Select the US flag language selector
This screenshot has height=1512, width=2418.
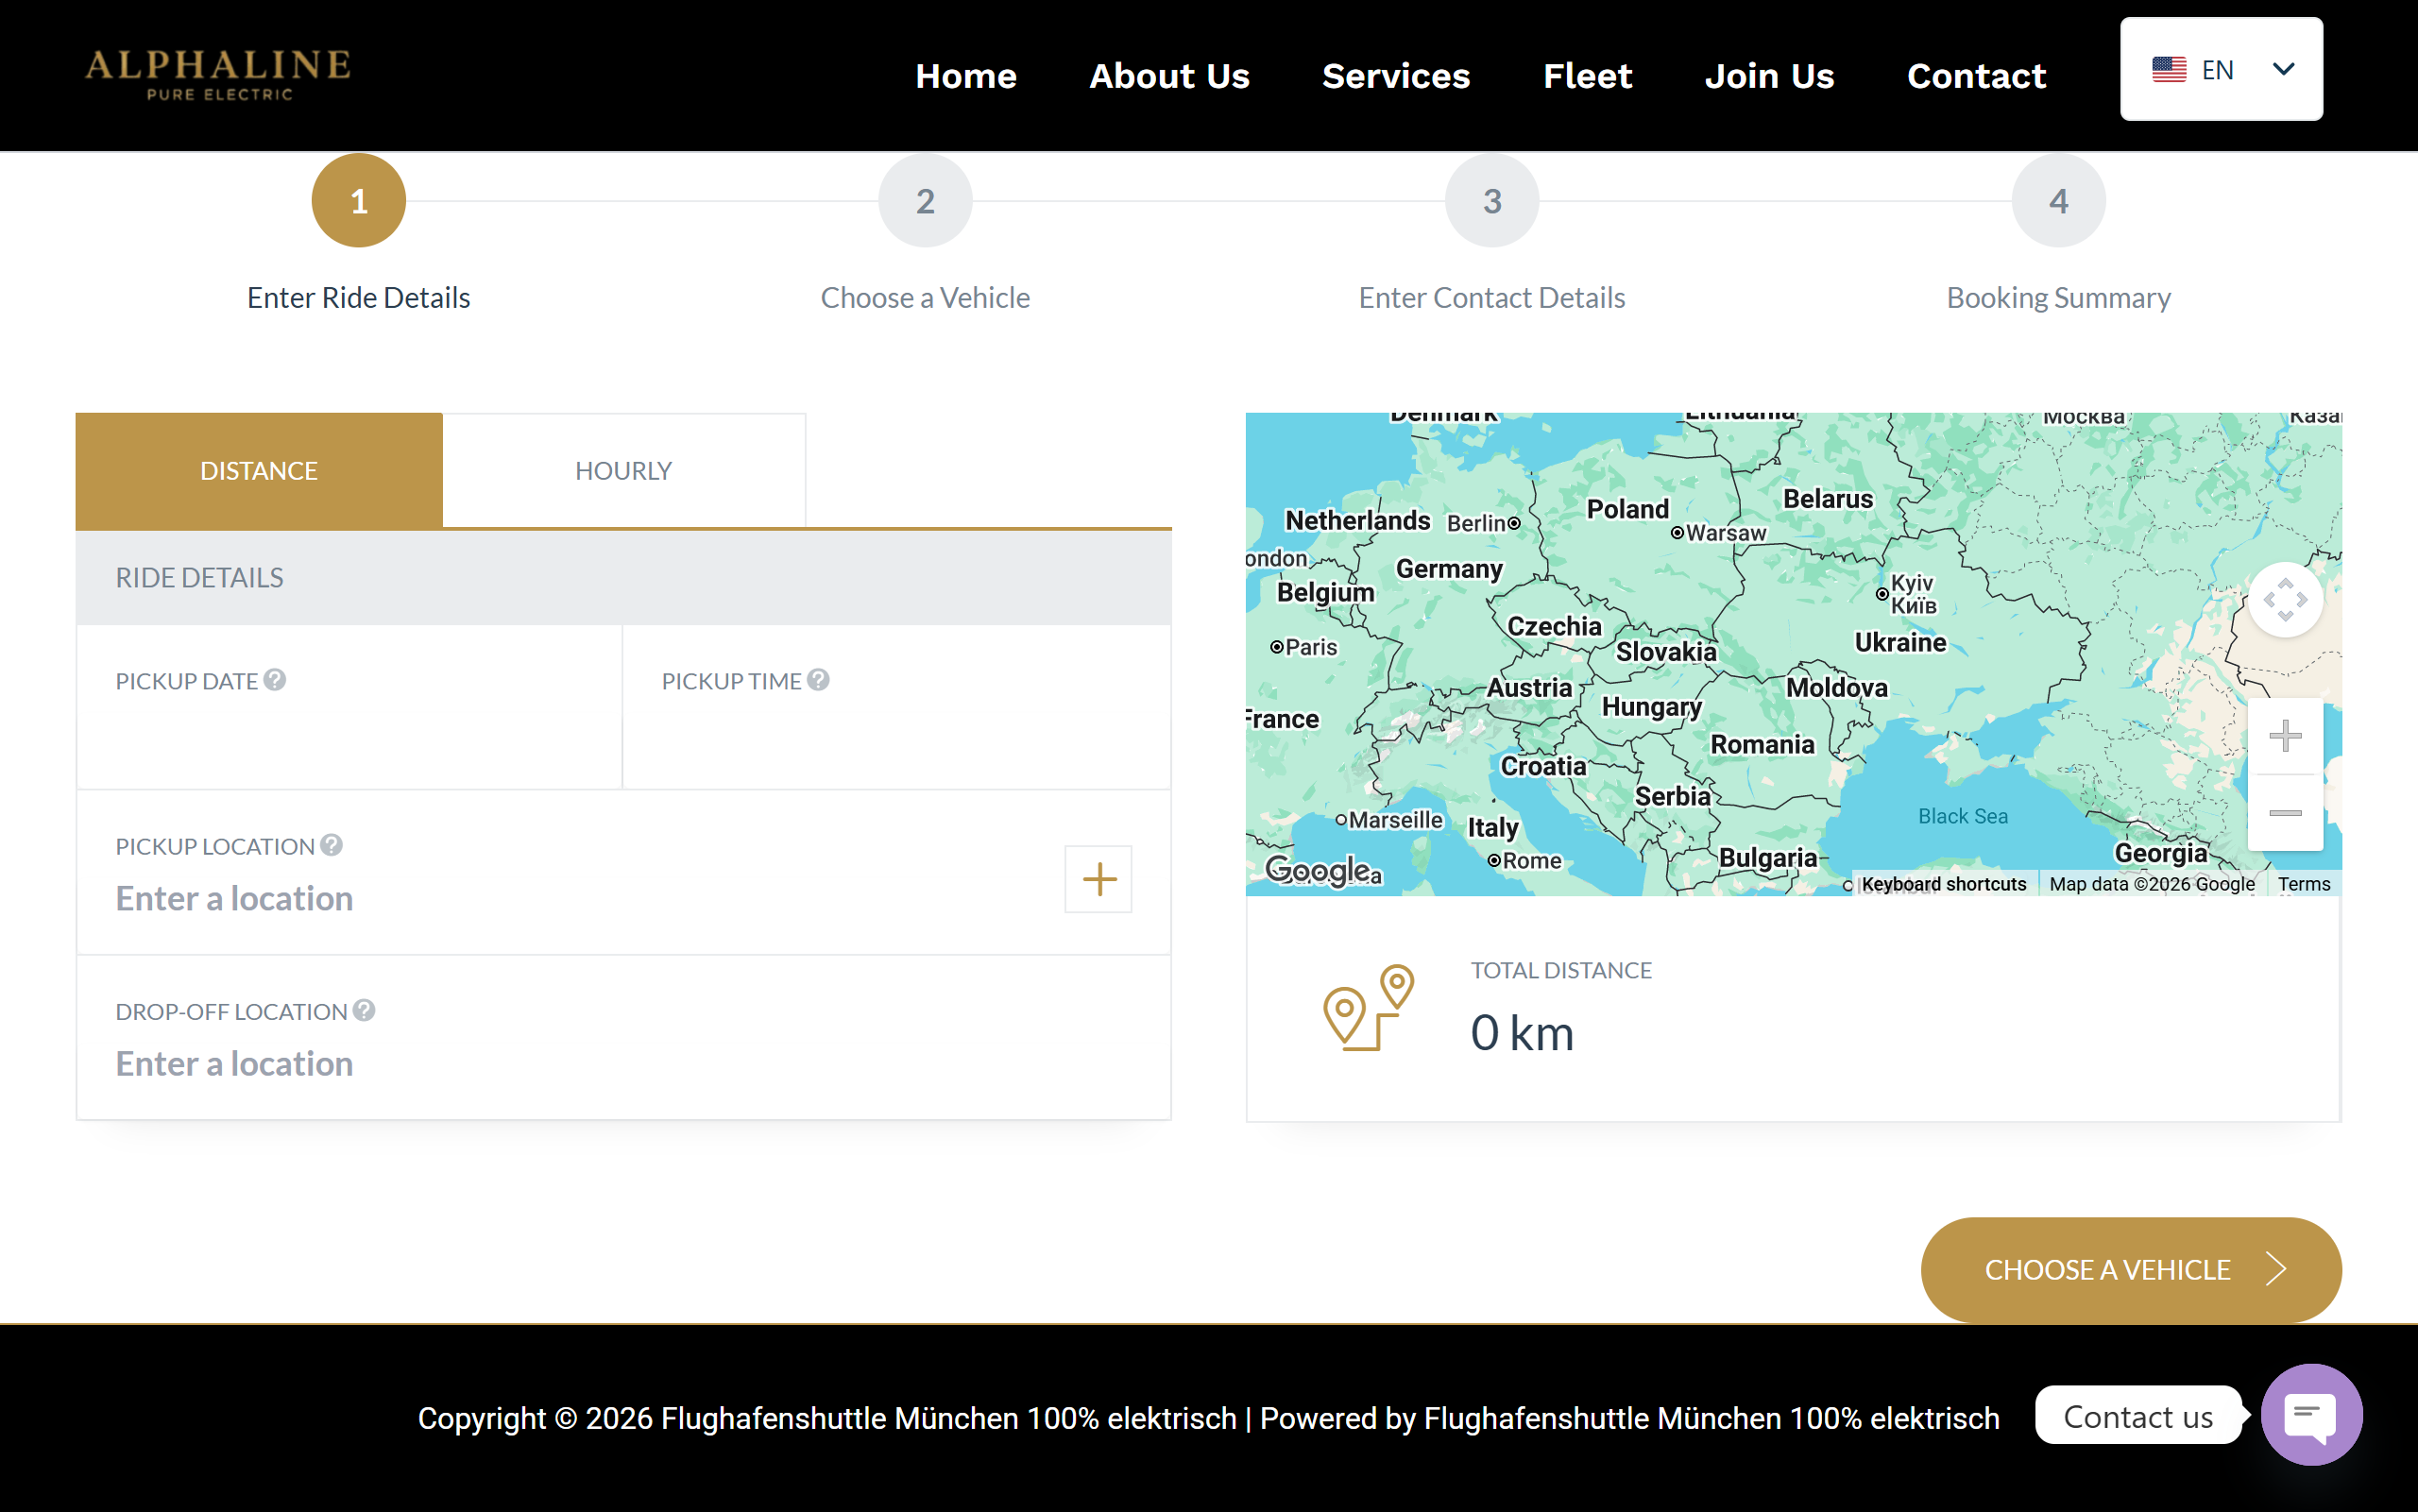coord(2169,69)
